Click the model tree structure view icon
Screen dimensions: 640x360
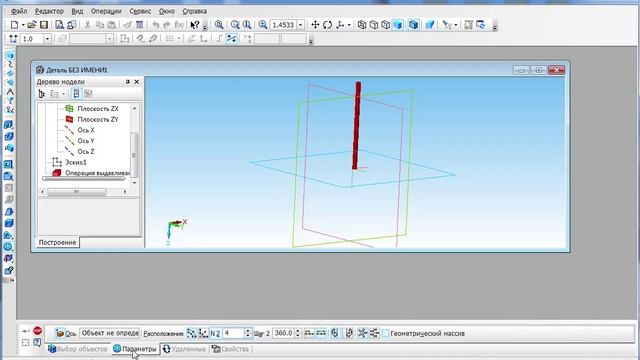tap(42, 94)
